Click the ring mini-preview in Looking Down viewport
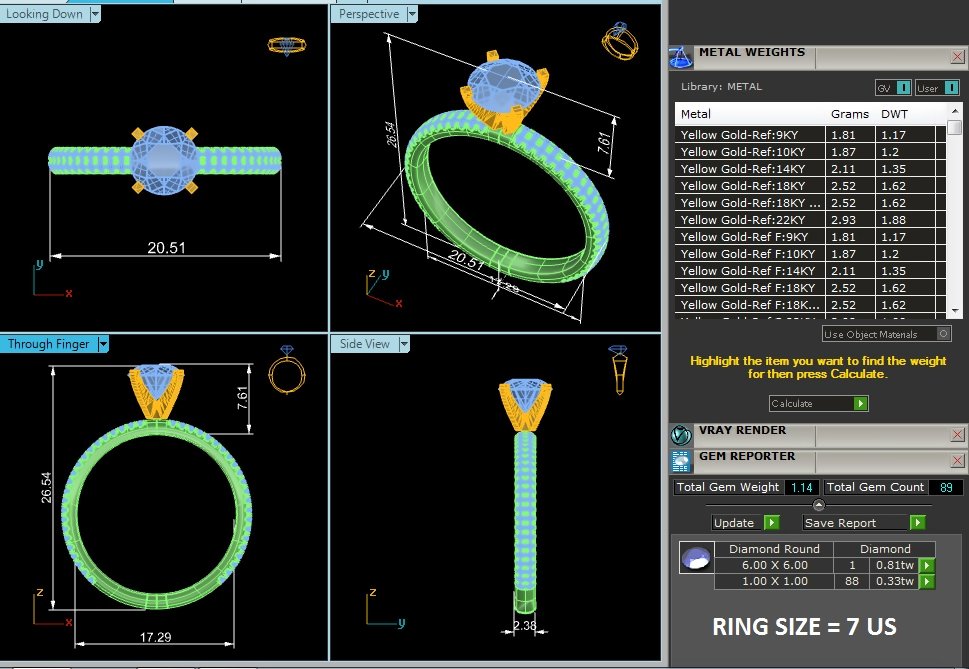This screenshot has width=969, height=669. 287,46
